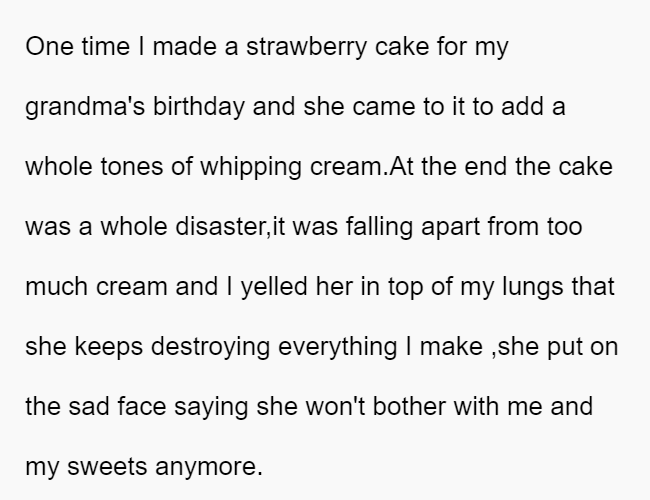Viewport: 650px width, 500px height.
Task: Click on the word "bother"
Action: pyautogui.click(x=409, y=407)
